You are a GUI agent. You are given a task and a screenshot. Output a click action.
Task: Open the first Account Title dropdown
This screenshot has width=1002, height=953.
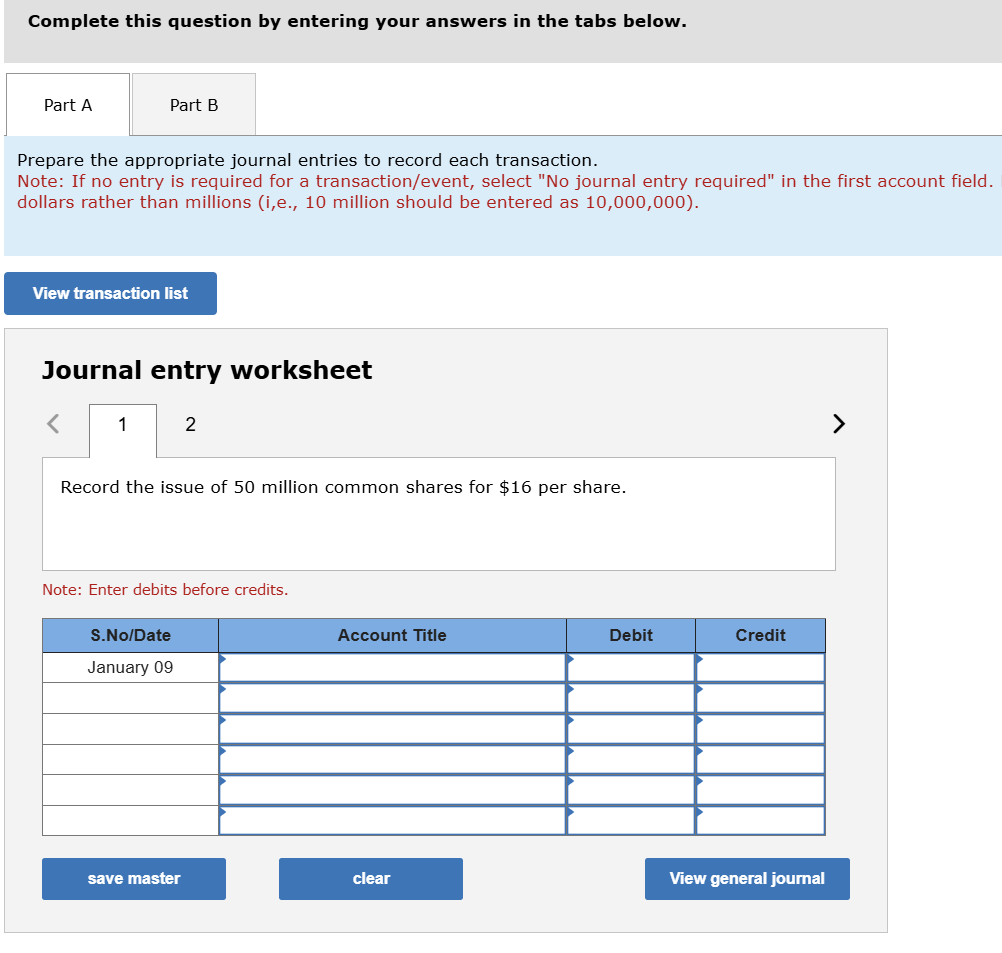tap(391, 666)
